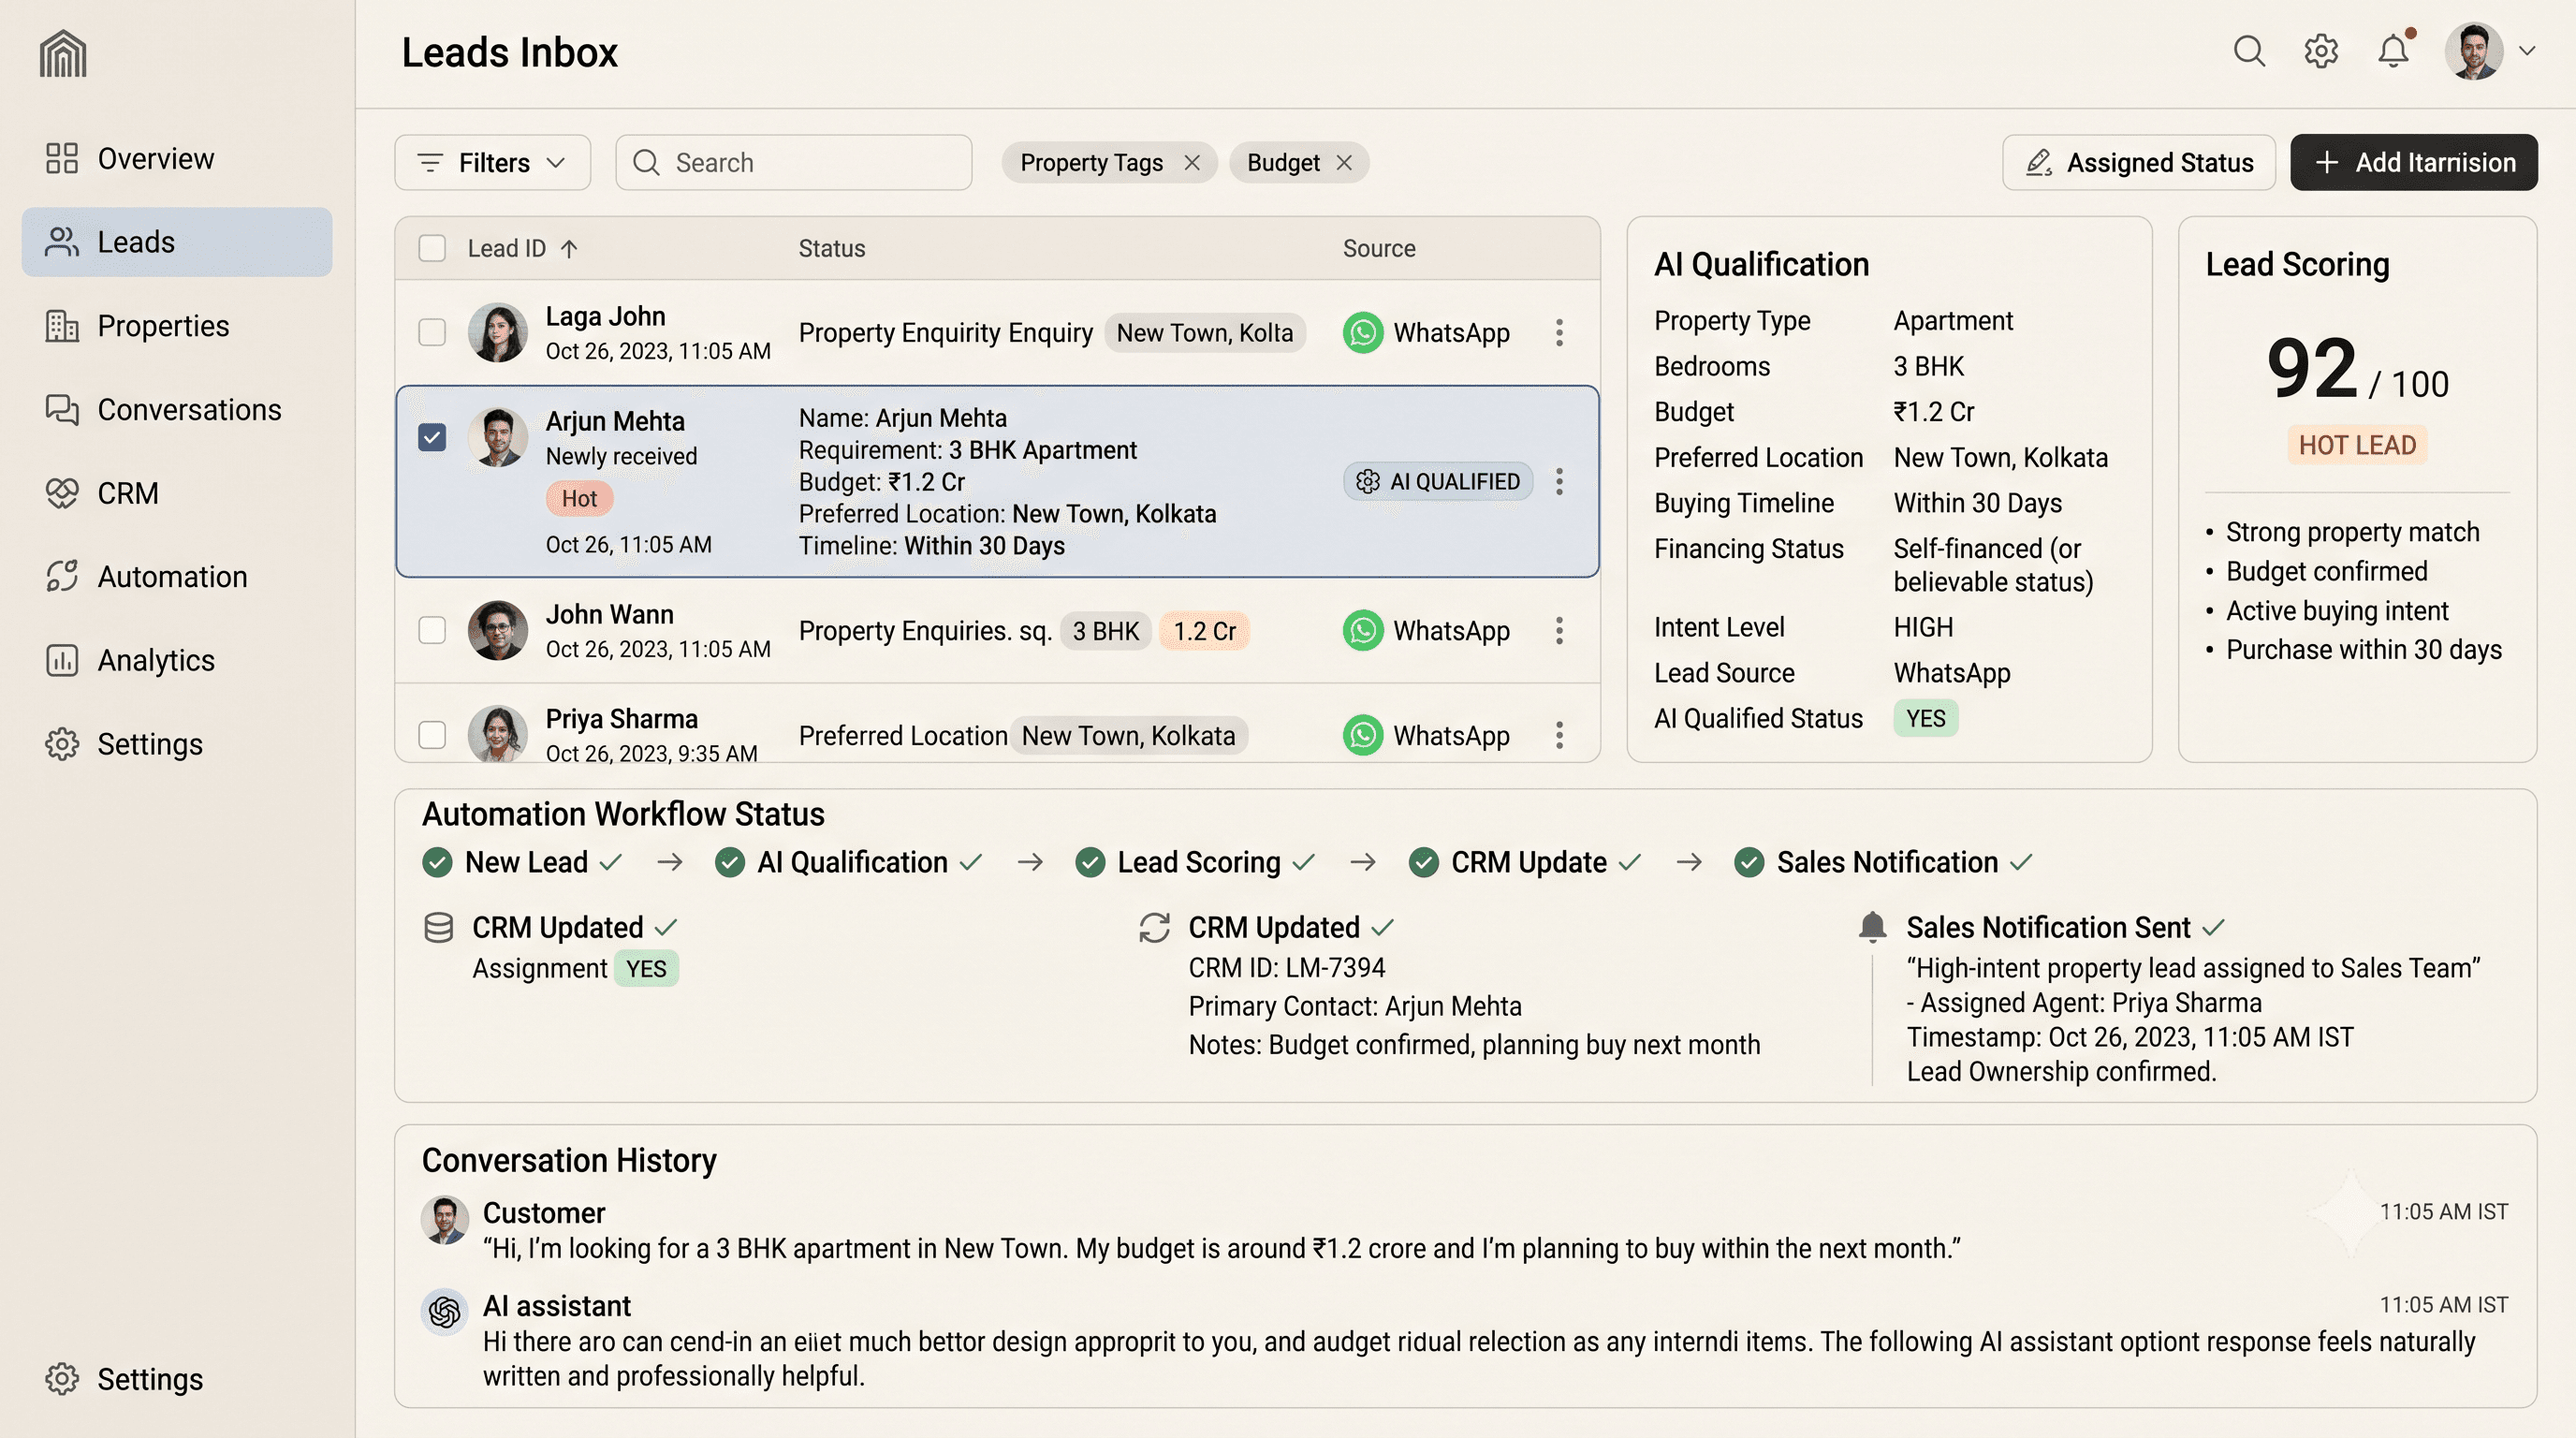Click the 3 BHK tag on John Wann

(1105, 631)
